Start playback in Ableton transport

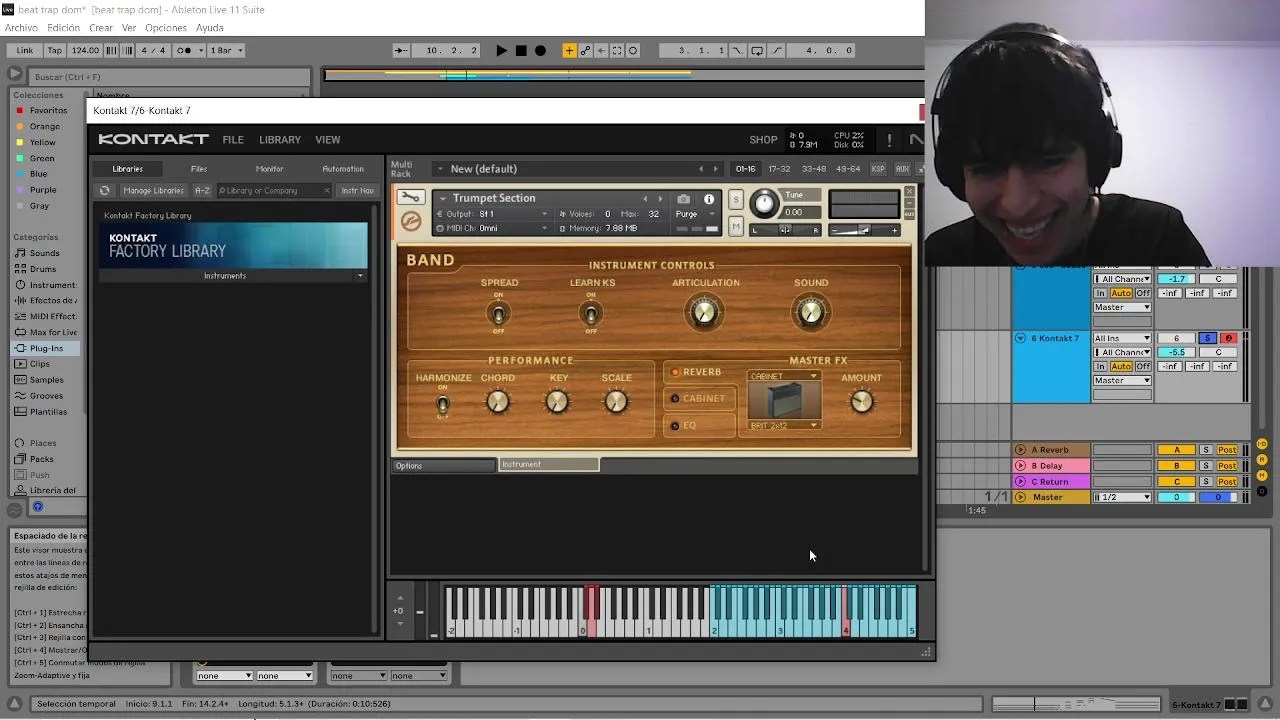click(501, 50)
